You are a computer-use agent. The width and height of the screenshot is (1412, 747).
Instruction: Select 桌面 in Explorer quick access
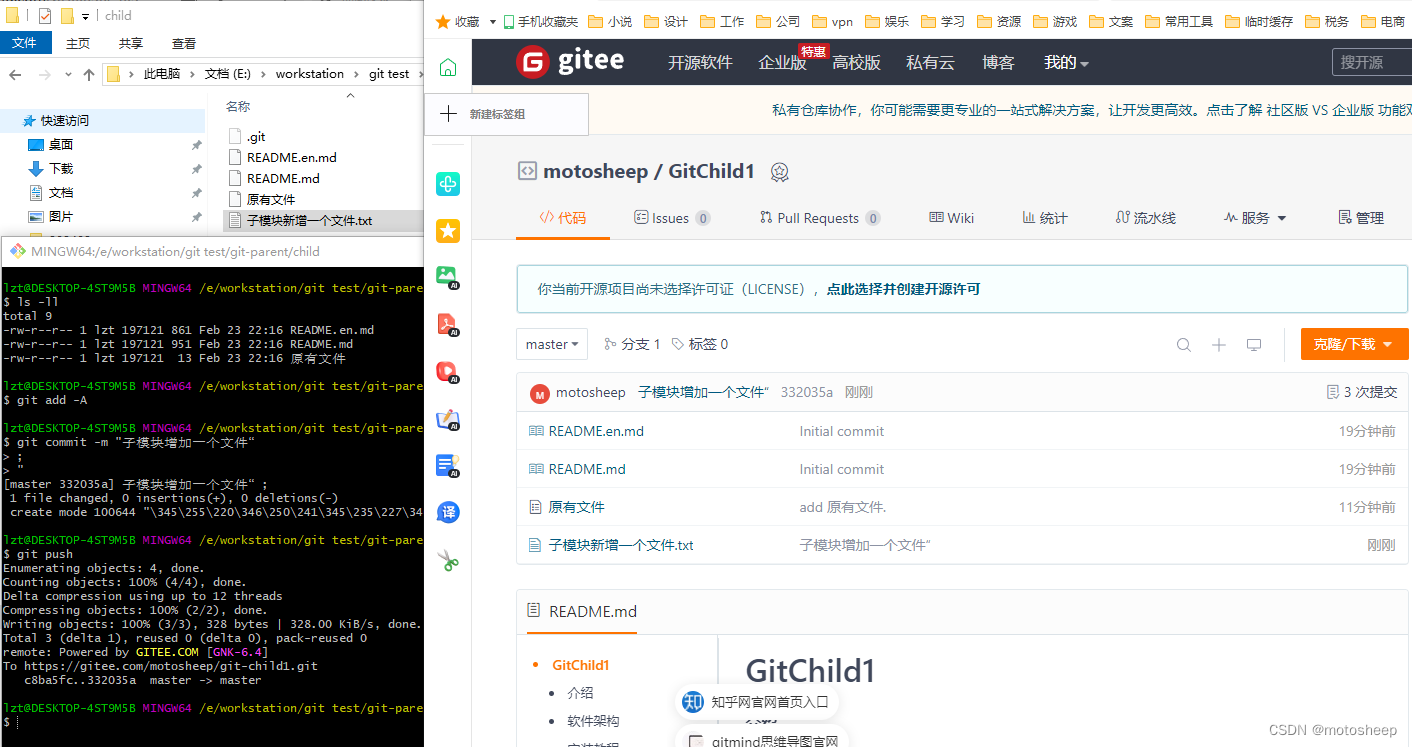(60, 144)
